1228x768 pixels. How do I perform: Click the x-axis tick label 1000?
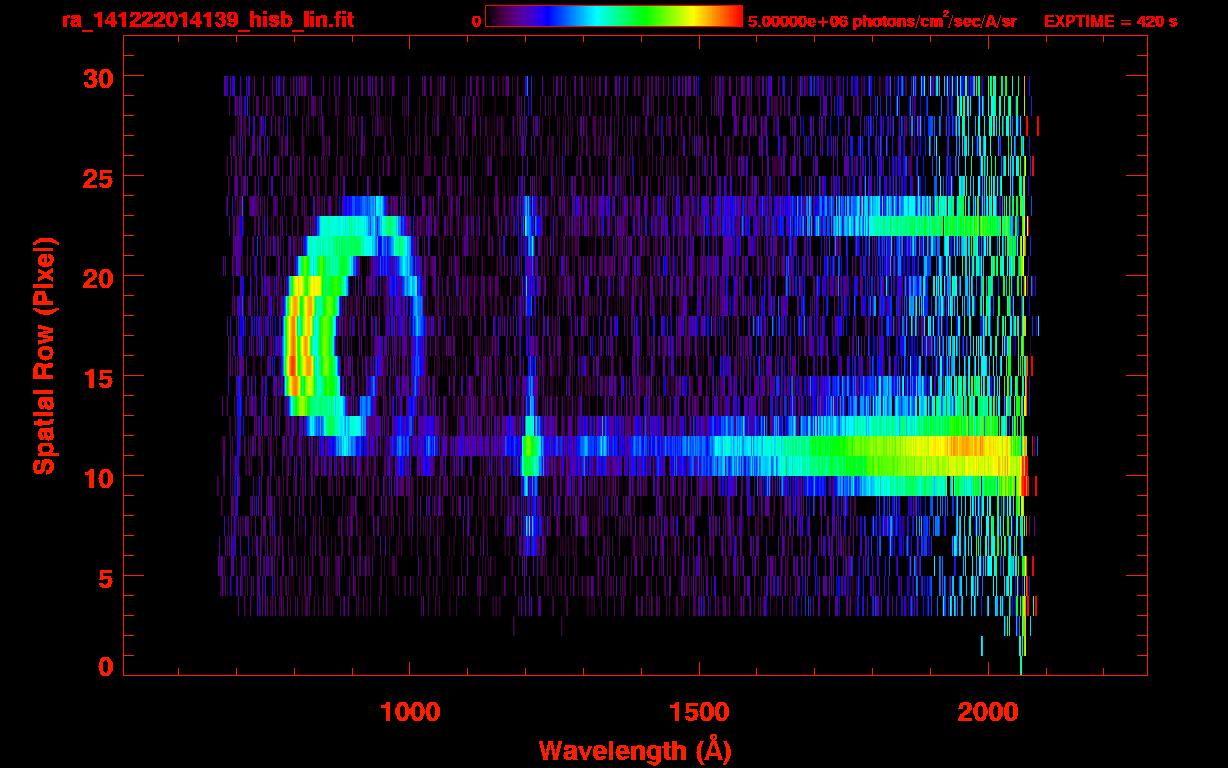click(x=410, y=711)
